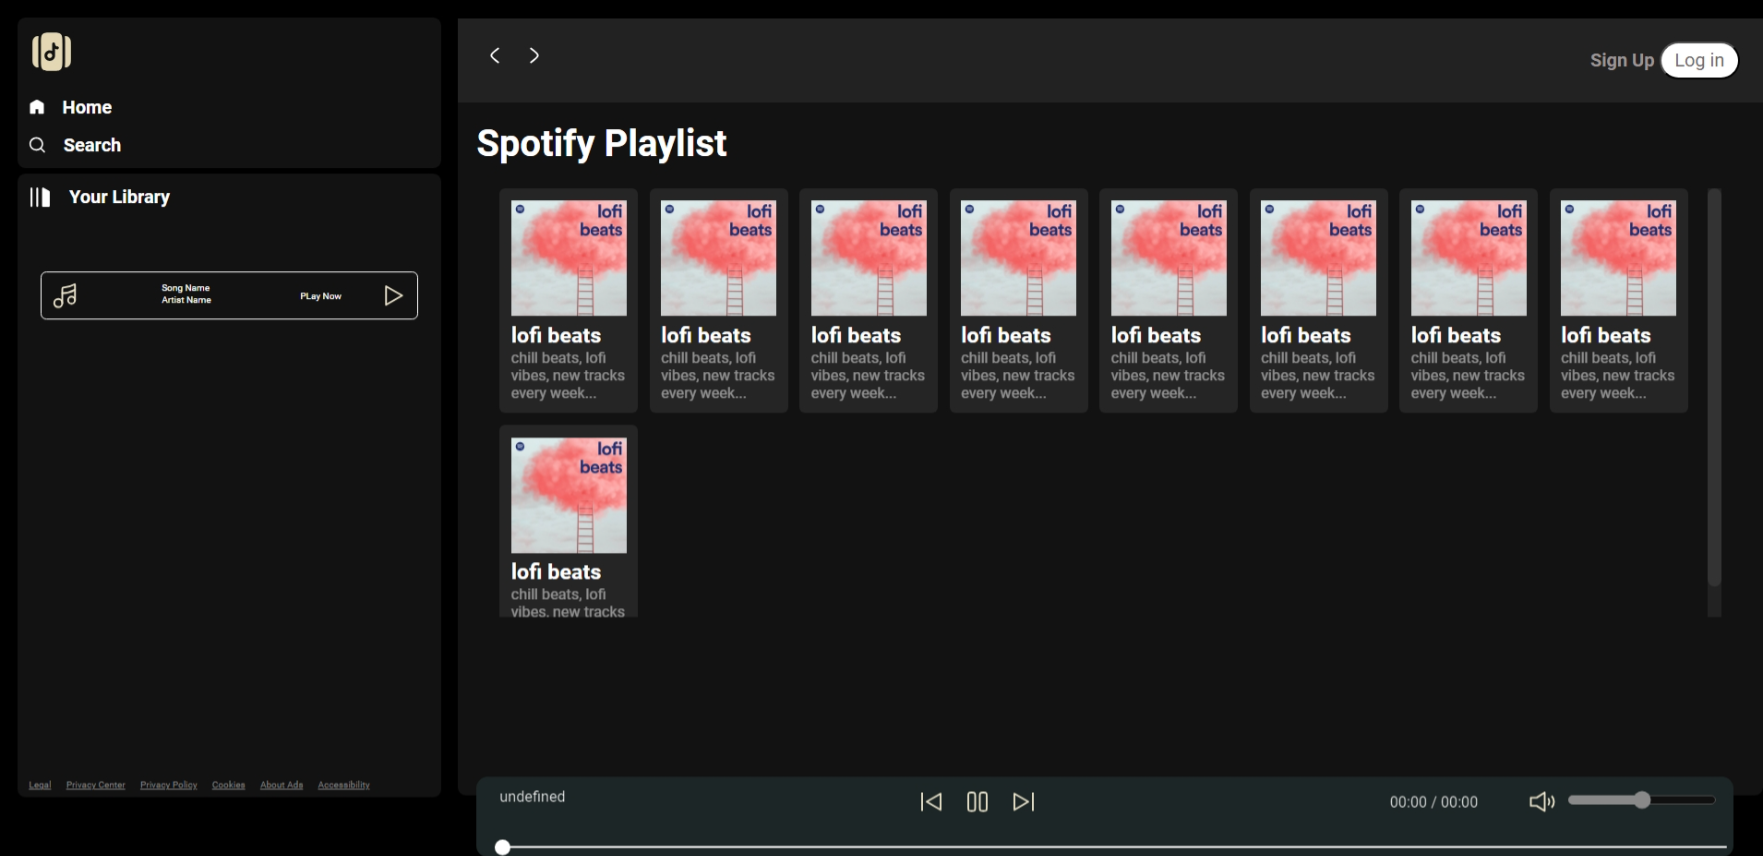Open the Accessibility footer link
This screenshot has height=856, width=1763.
click(x=344, y=785)
